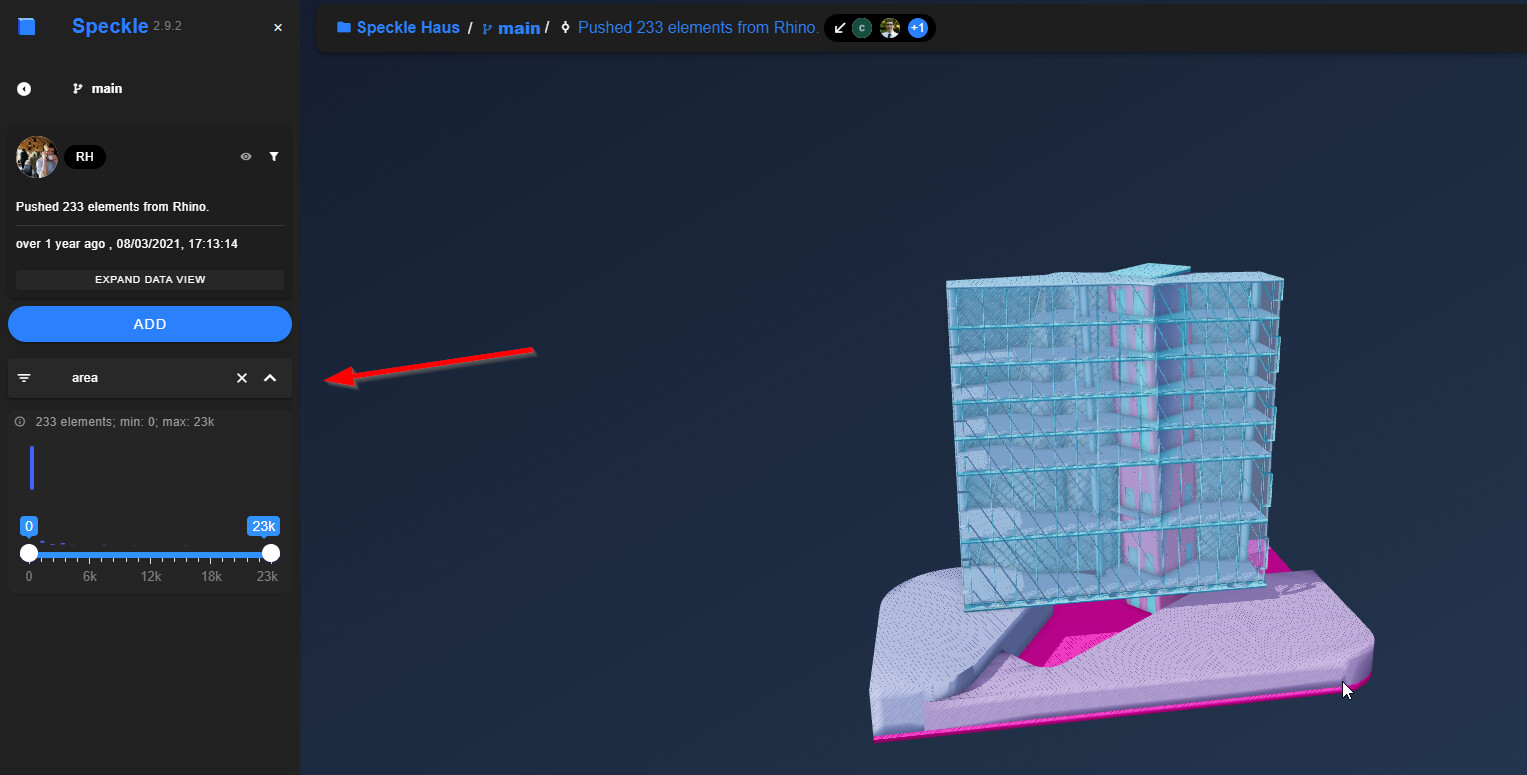This screenshot has height=775, width=1527.
Task: Click the funnel icon in the area filter bar
Action: coord(24,377)
